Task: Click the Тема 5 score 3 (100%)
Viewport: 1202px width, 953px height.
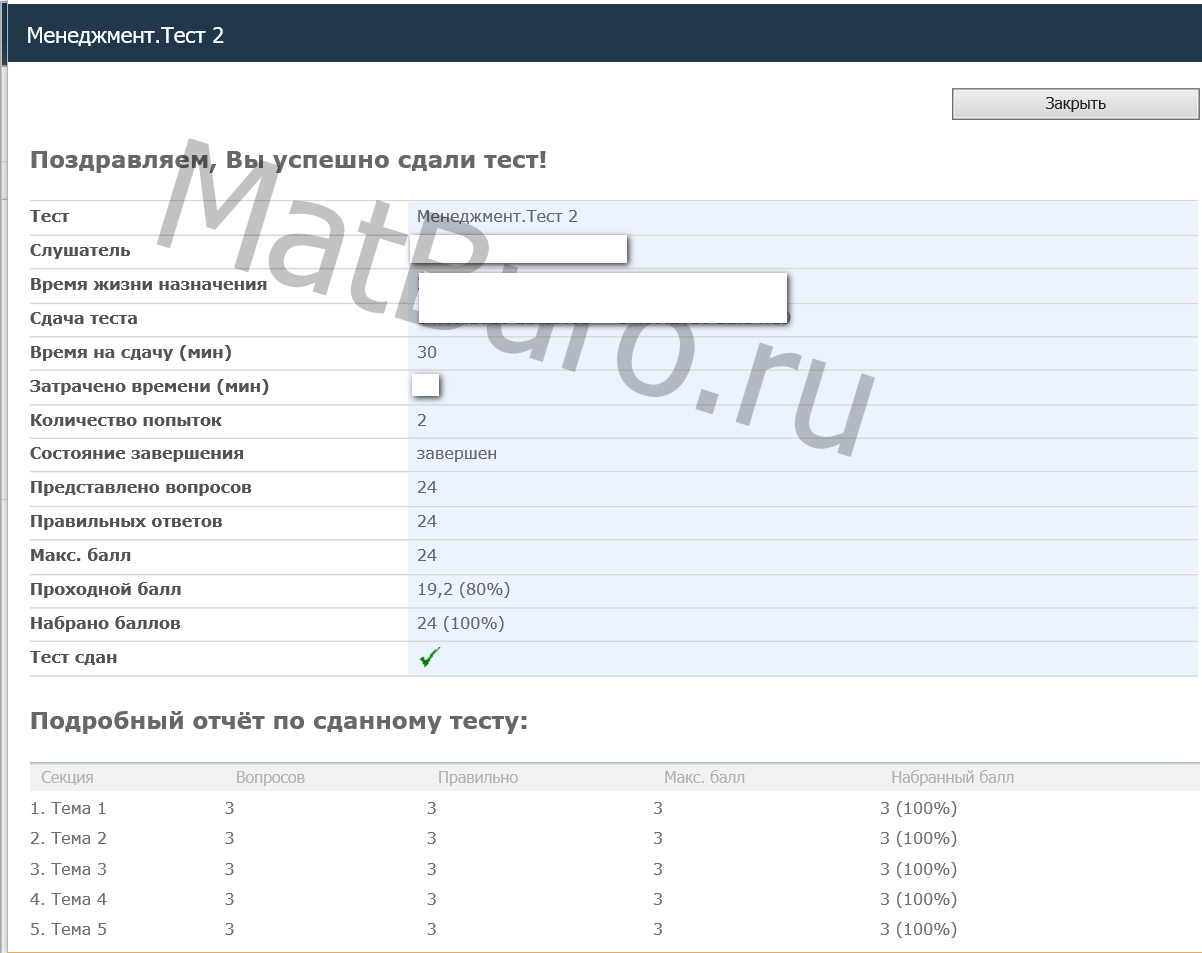Action: (x=918, y=929)
